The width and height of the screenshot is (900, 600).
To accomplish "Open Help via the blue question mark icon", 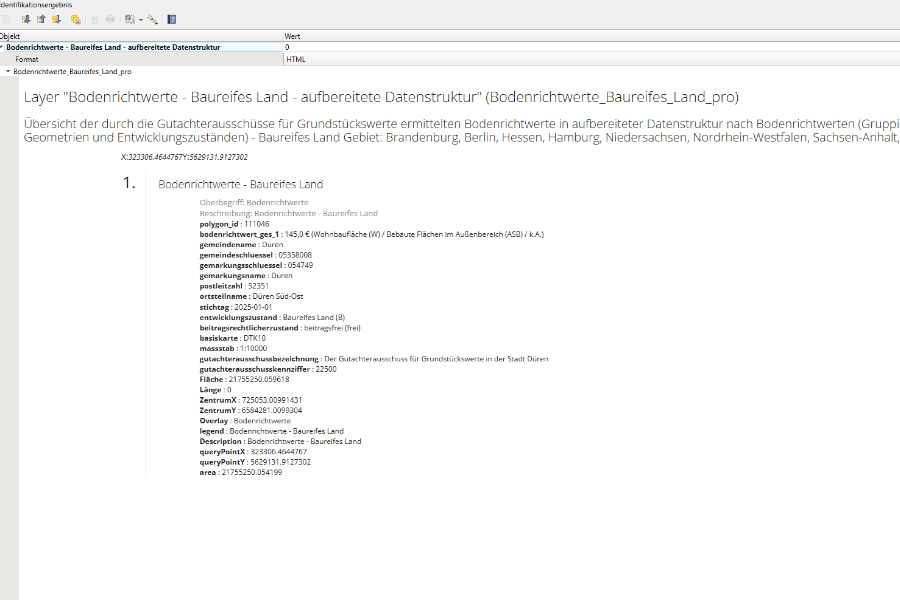I will coord(172,18).
